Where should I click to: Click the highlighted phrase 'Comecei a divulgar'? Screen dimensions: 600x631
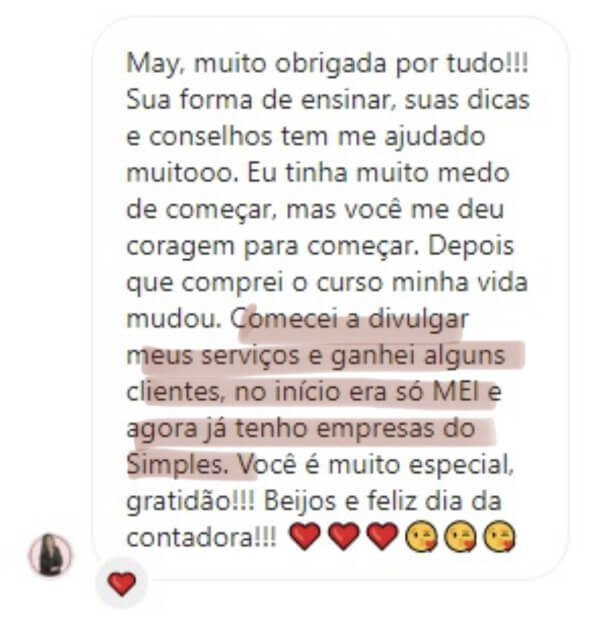[x=350, y=318]
